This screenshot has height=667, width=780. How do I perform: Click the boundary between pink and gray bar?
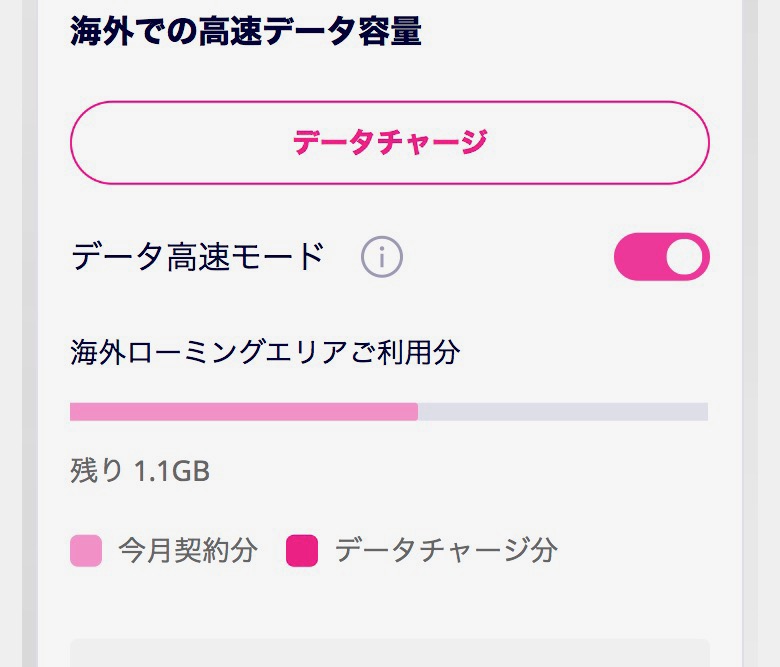click(x=418, y=412)
